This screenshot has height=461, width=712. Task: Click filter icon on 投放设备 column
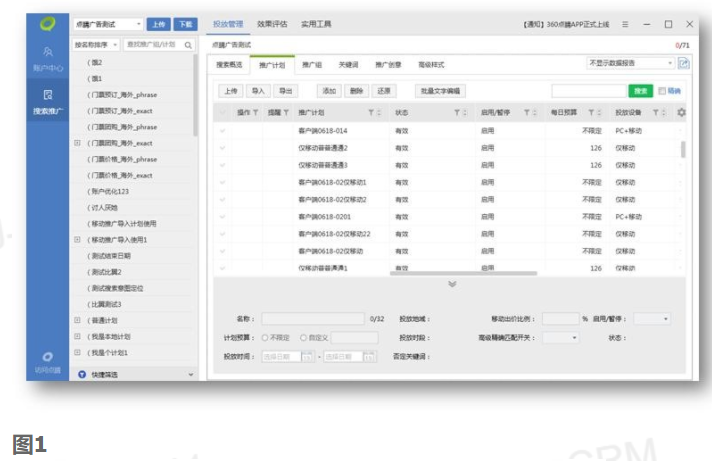point(656,113)
